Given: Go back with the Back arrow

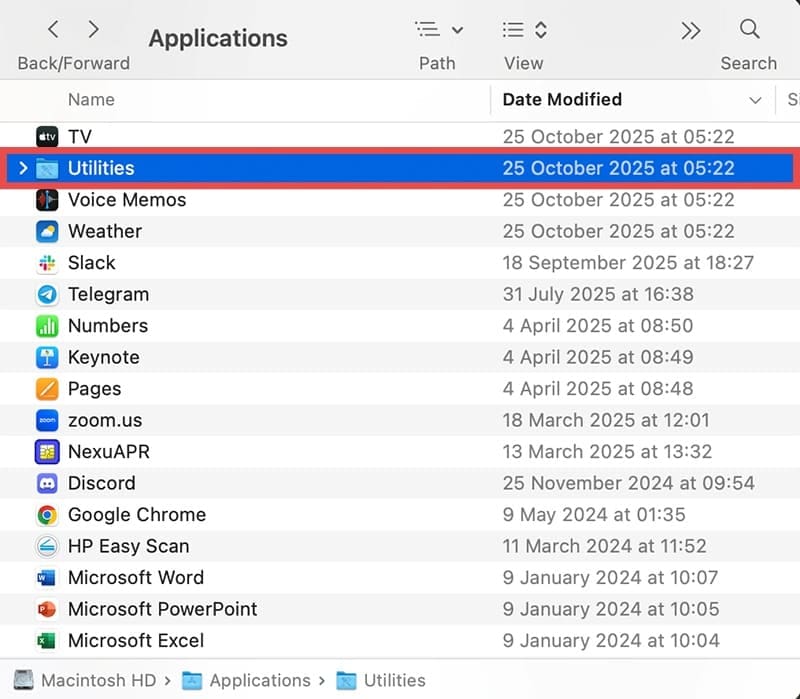Looking at the screenshot, I should tap(53, 30).
